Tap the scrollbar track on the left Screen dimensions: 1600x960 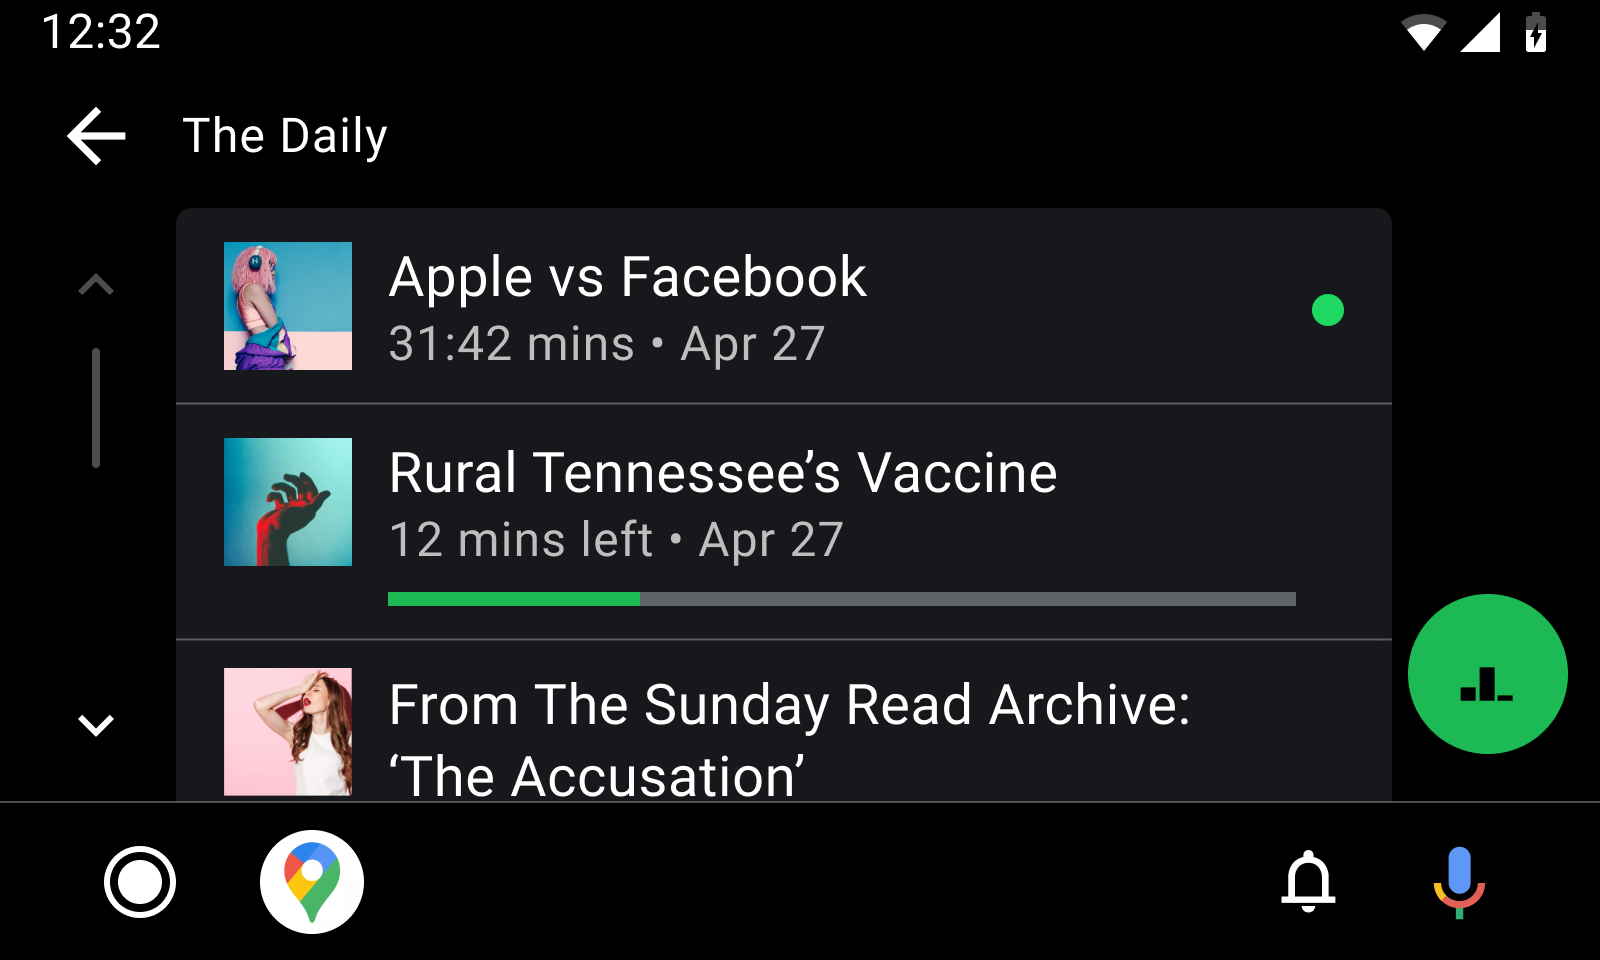pyautogui.click(x=95, y=406)
